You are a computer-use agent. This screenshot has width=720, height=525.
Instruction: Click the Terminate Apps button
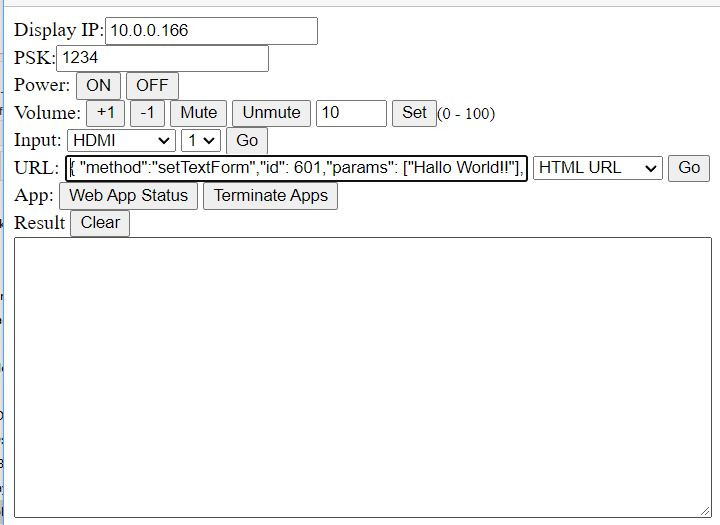270,196
